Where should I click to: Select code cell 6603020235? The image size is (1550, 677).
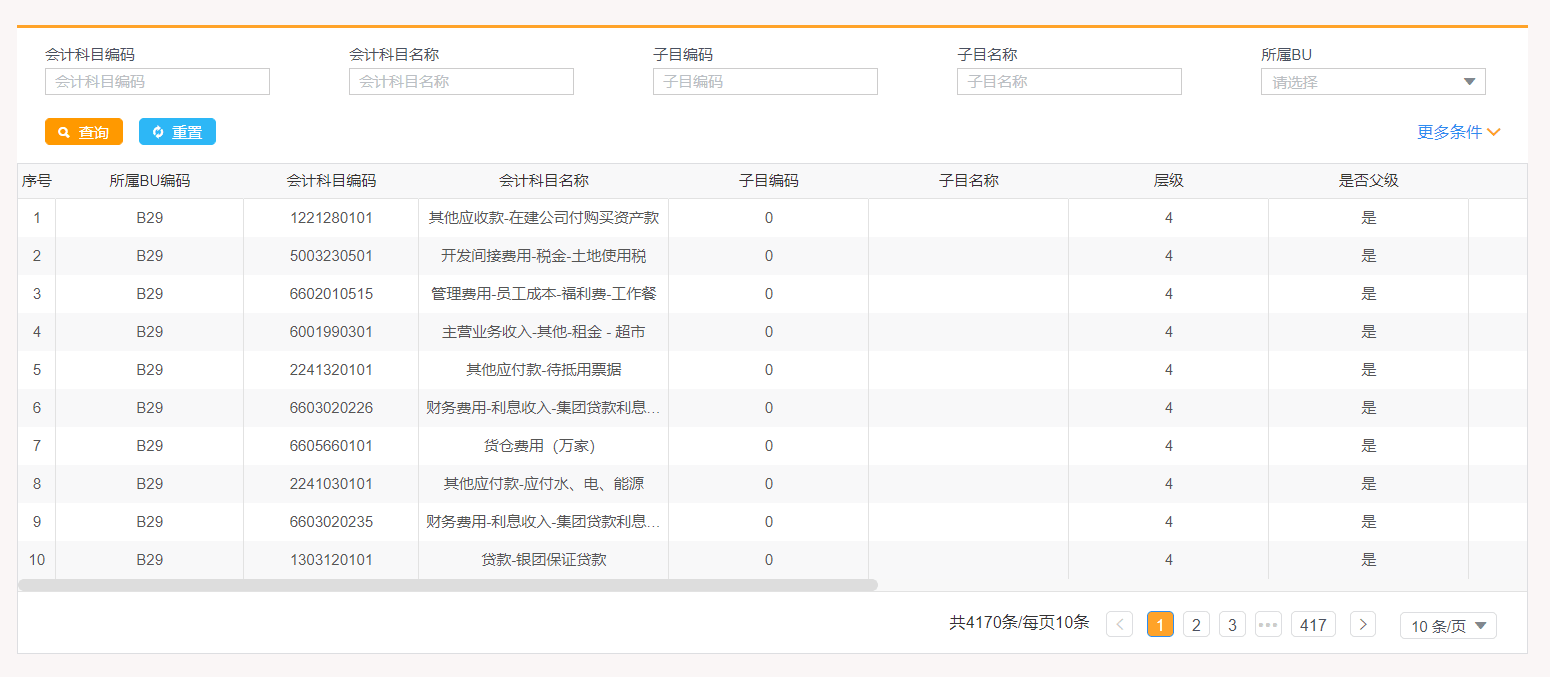click(x=331, y=522)
